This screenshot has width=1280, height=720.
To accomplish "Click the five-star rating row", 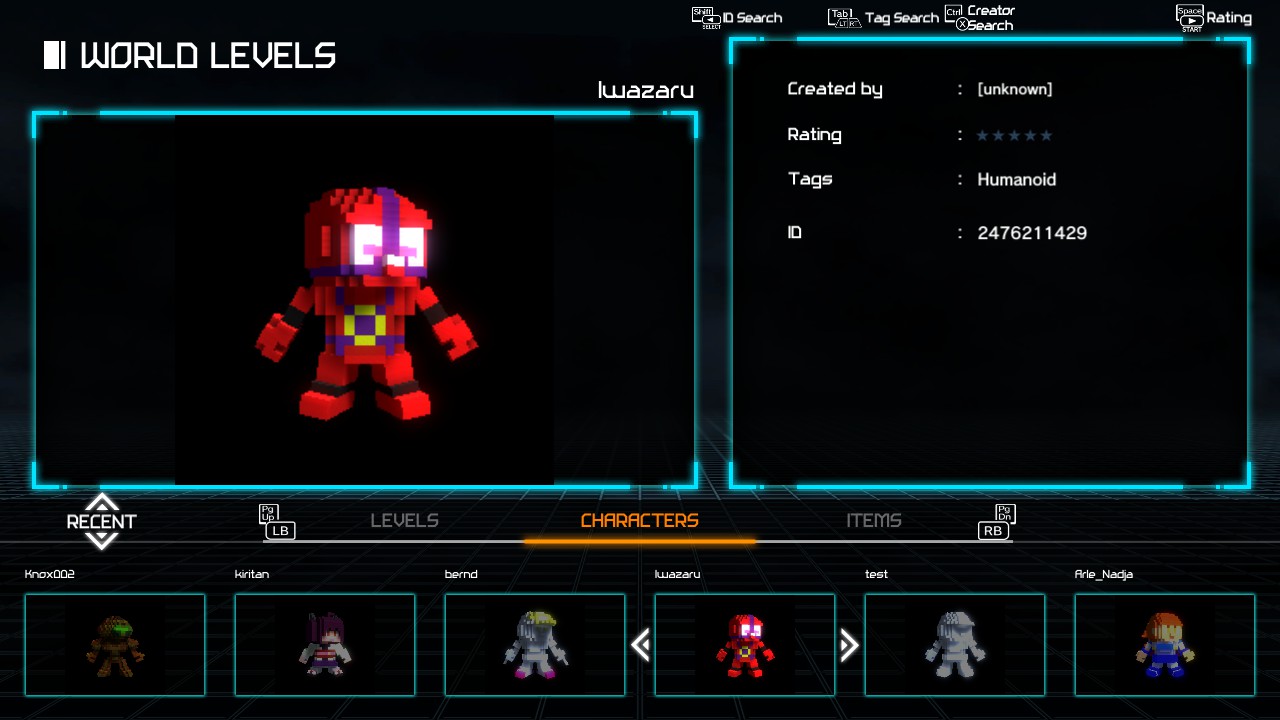I will coord(1014,135).
